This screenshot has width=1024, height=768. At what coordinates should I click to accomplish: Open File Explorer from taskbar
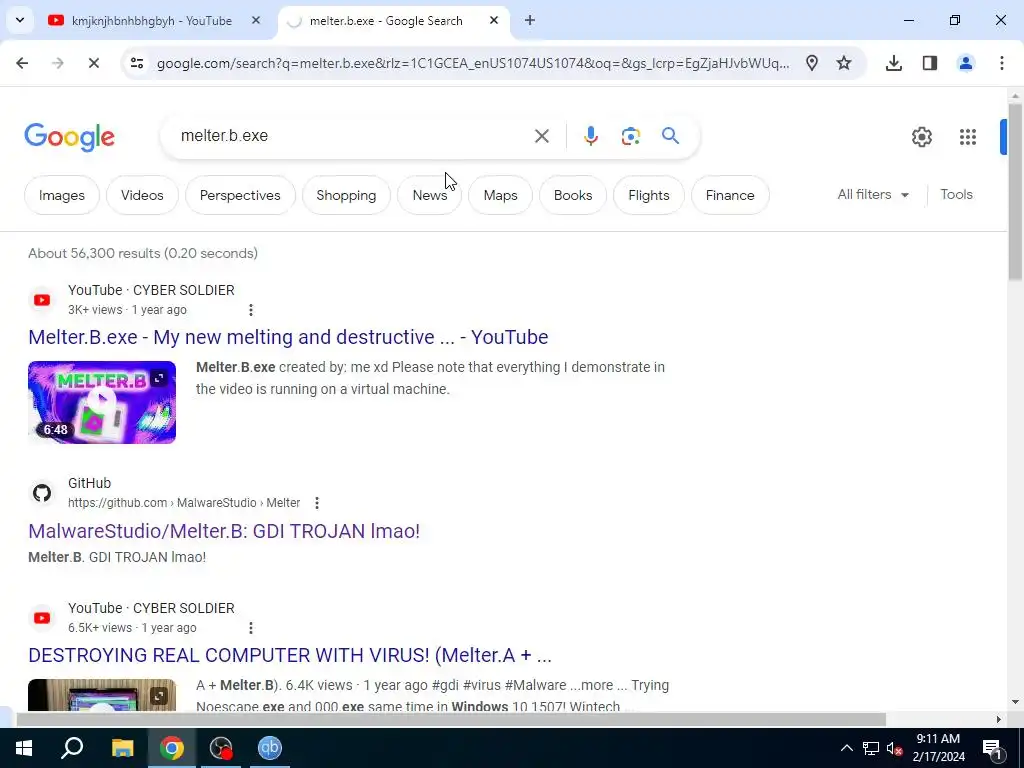[x=122, y=748]
